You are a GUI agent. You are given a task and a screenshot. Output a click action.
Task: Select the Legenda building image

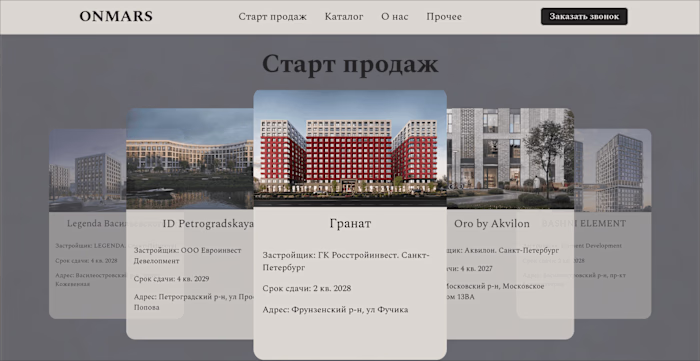[88, 170]
